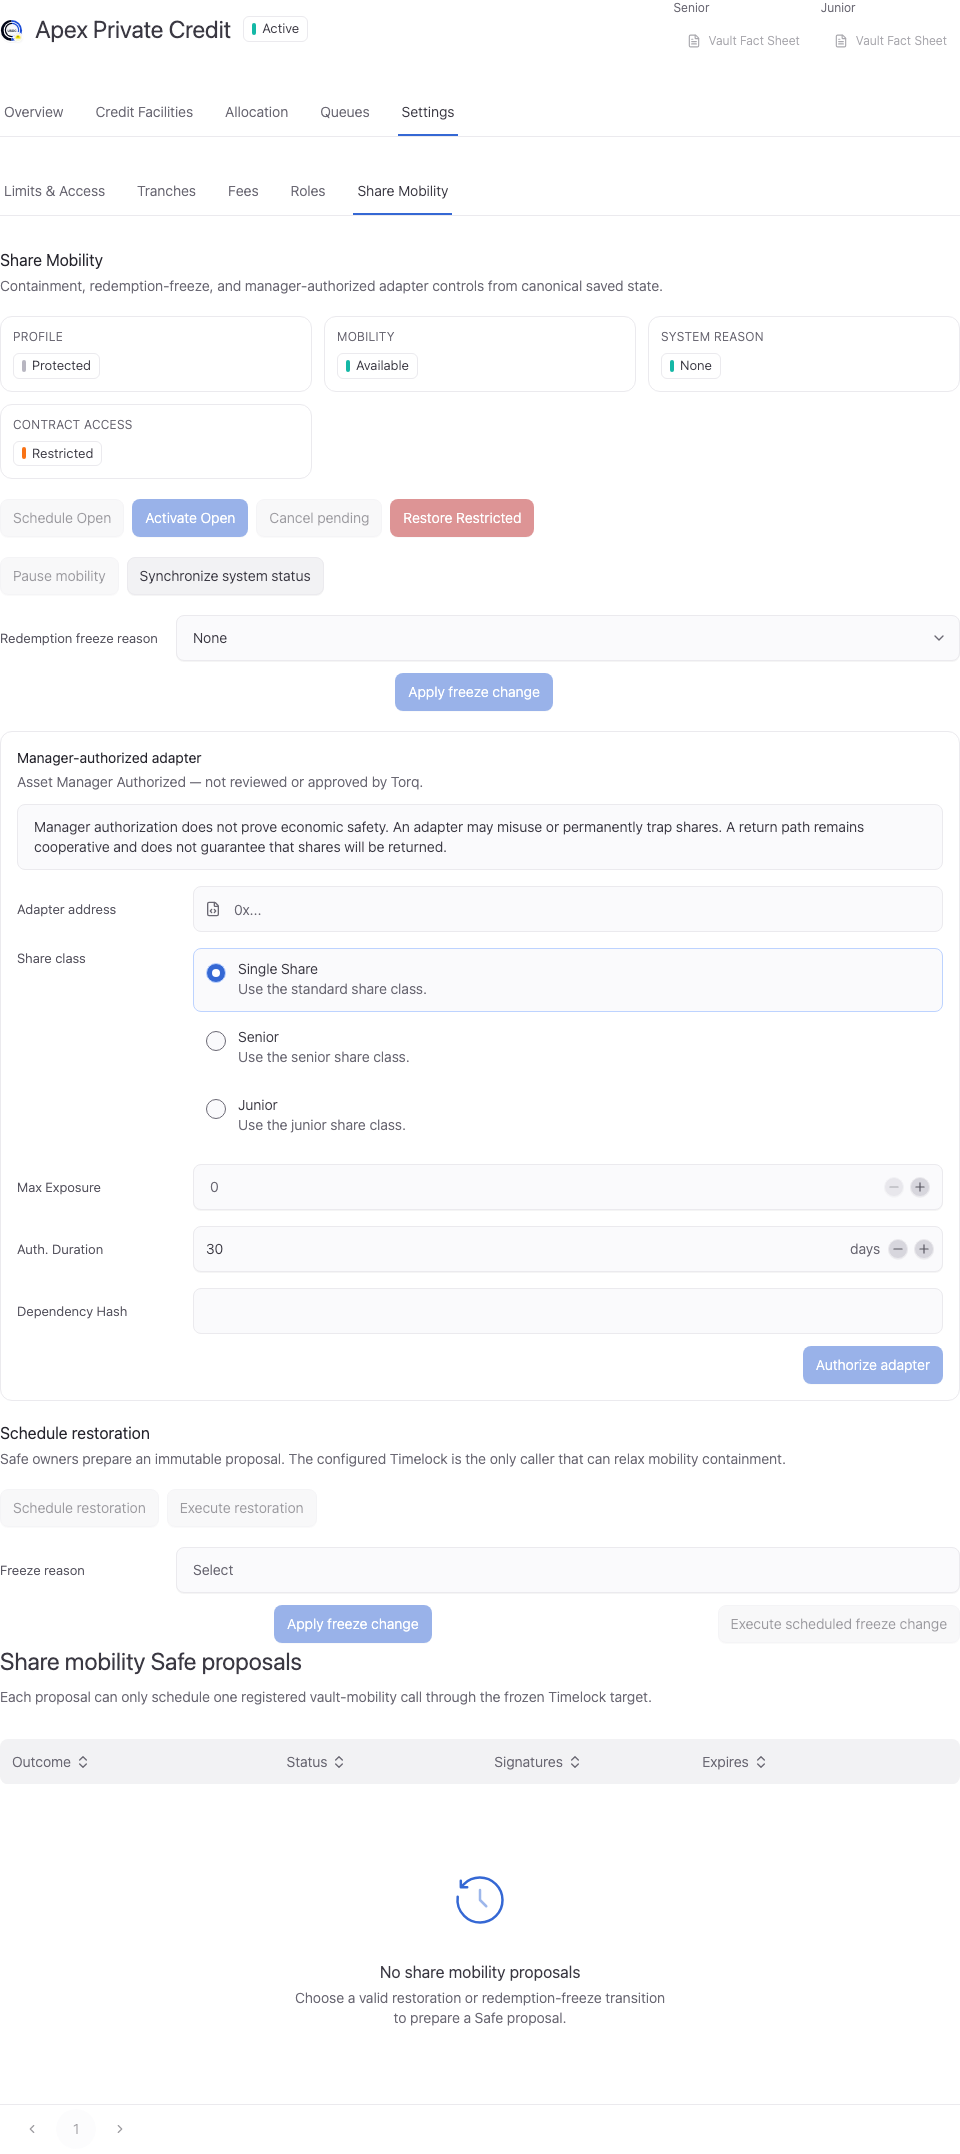Viewport: 960px width, 2154px height.
Task: Click the Schedule Open button
Action: coord(62,518)
